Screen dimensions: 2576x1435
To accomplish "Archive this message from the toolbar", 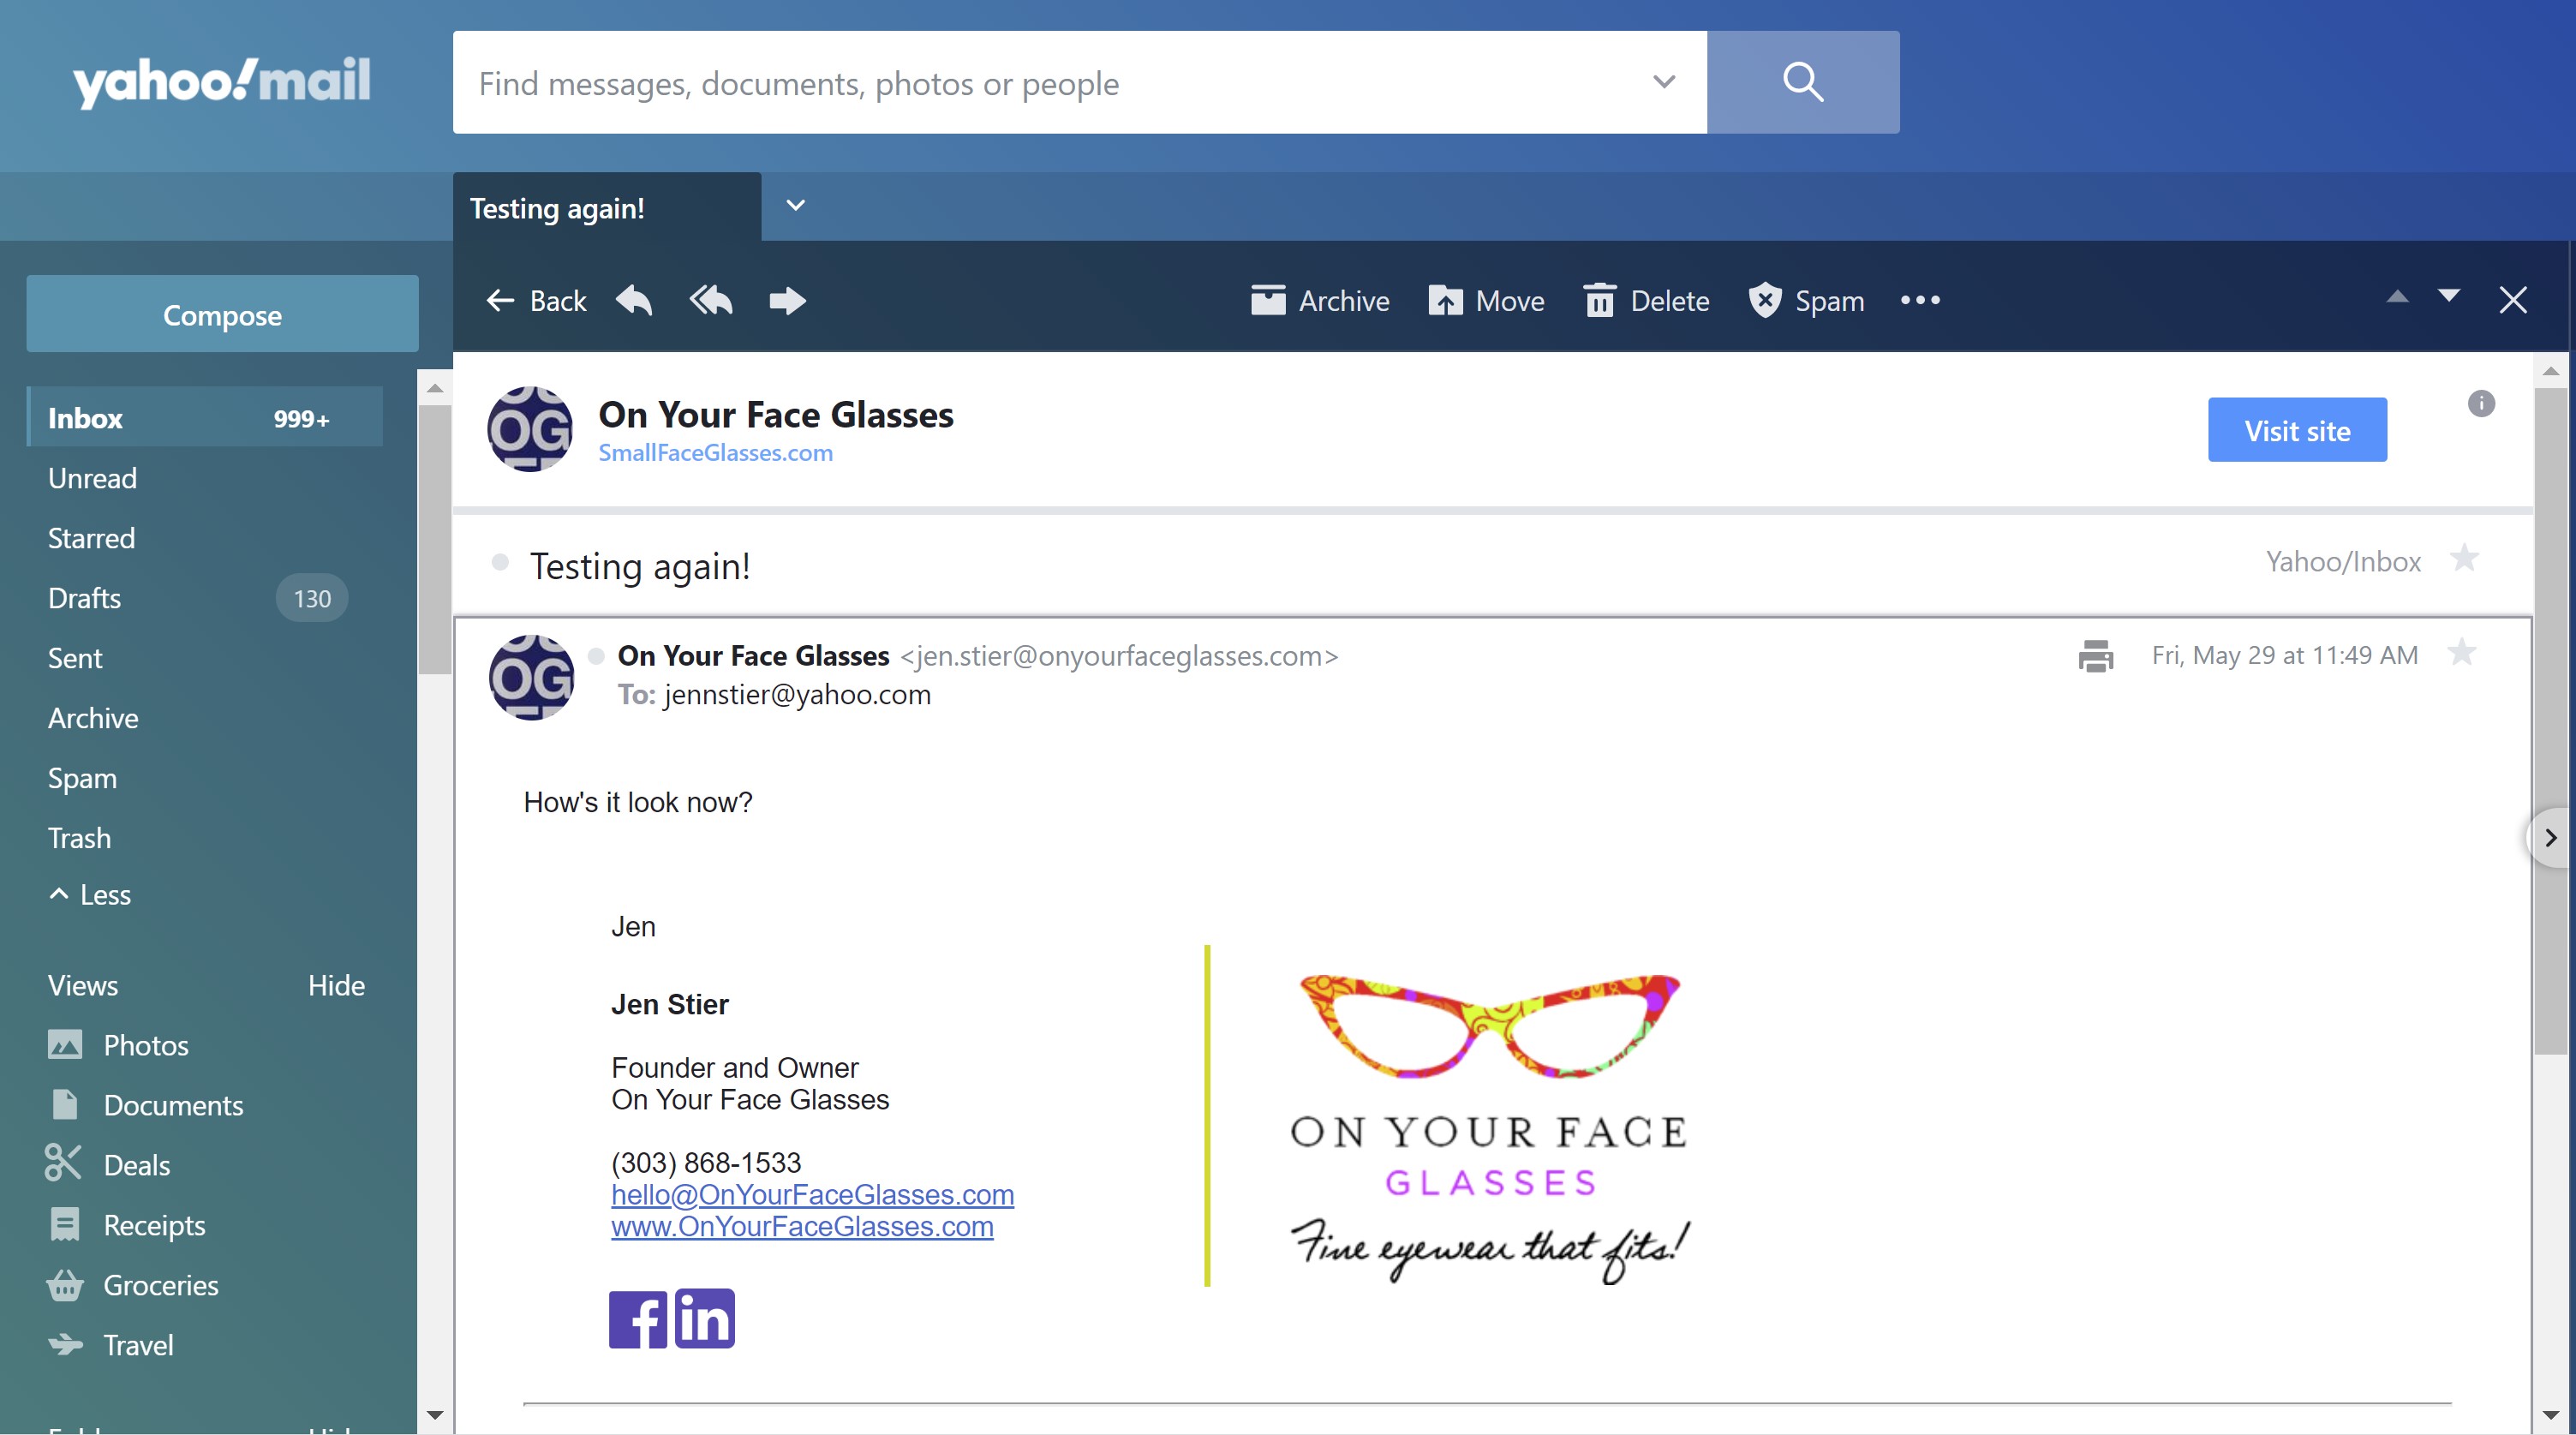I will coord(1320,300).
